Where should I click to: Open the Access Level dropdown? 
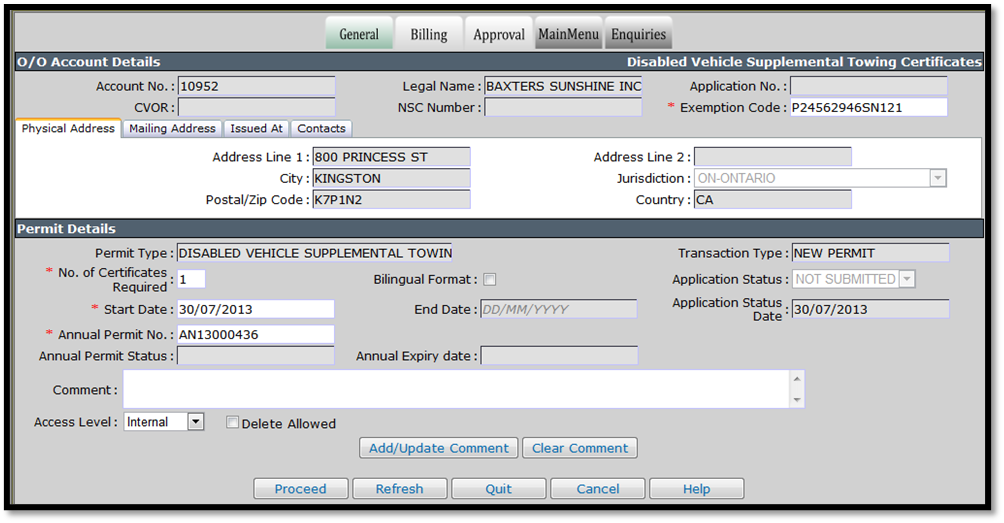196,422
